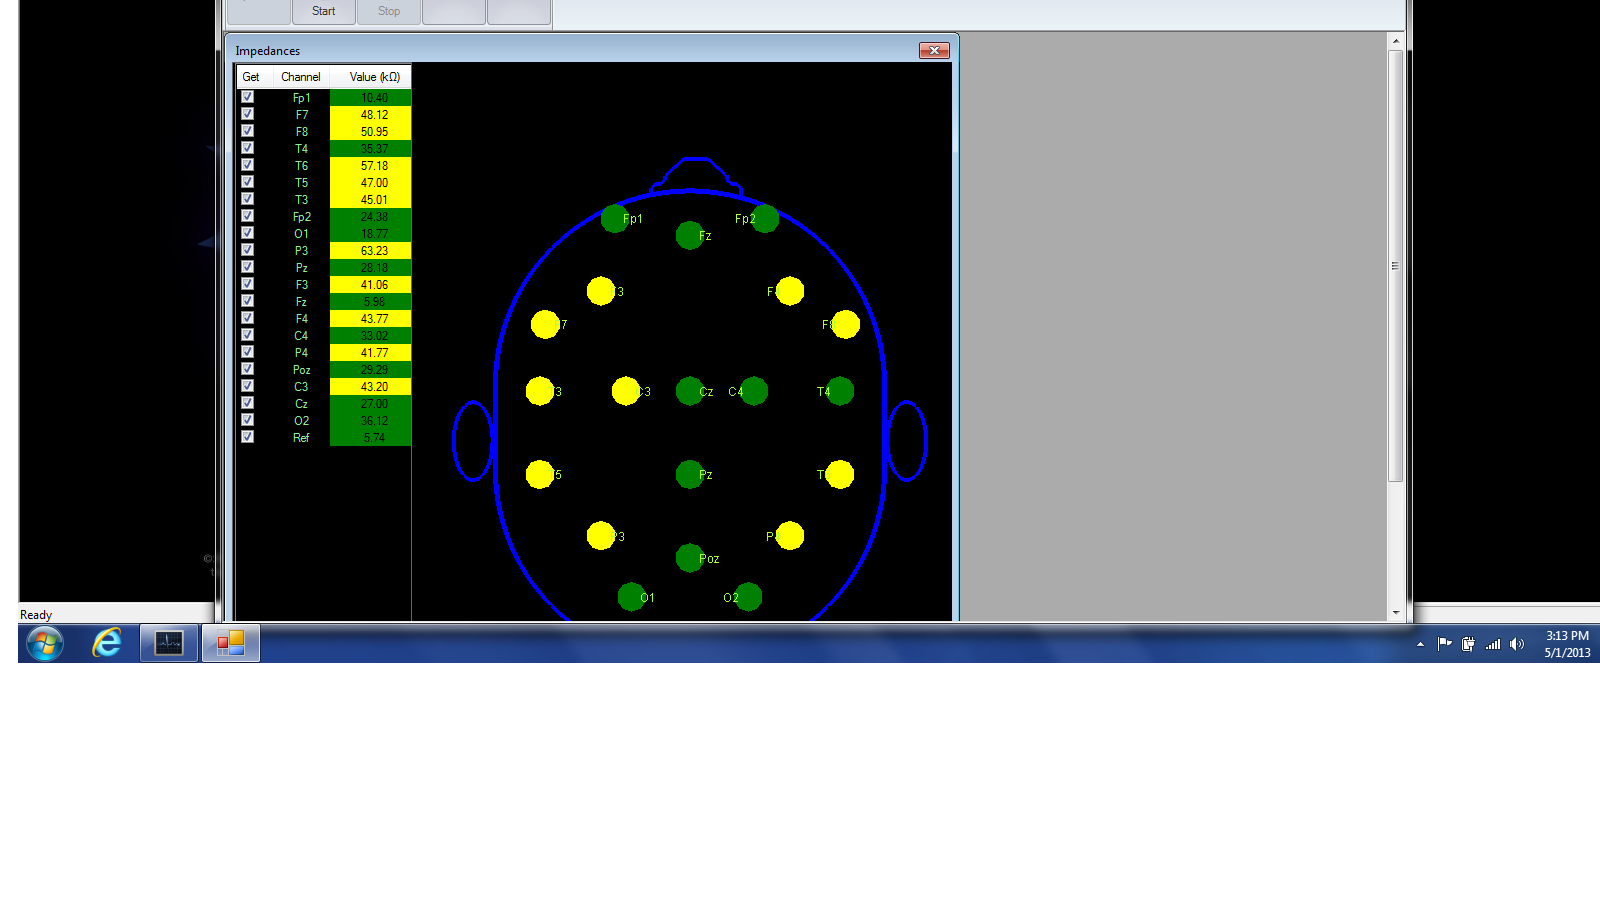Click the O1 electrode marker
This screenshot has height=900, width=1600.
pyautogui.click(x=631, y=597)
